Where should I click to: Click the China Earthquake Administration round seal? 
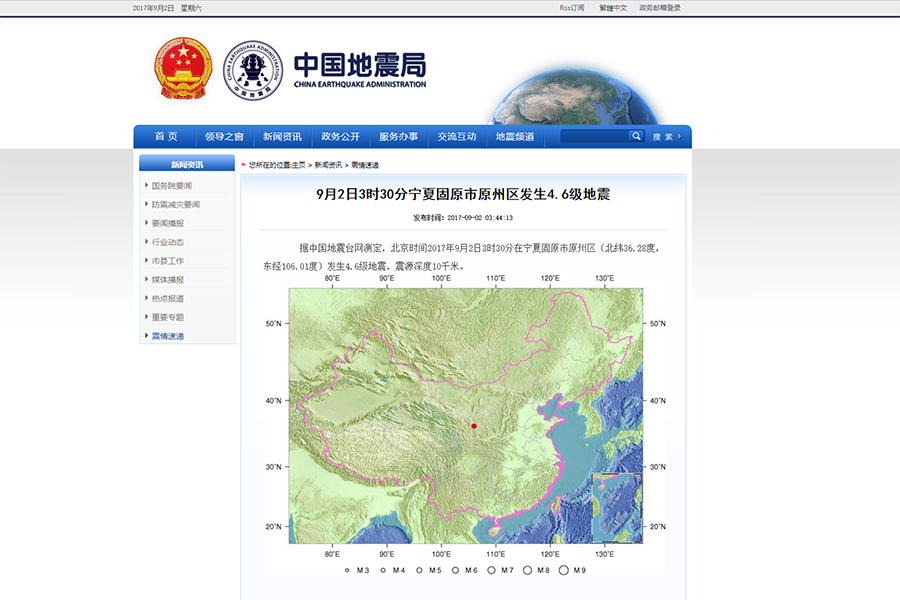pyautogui.click(x=252, y=69)
